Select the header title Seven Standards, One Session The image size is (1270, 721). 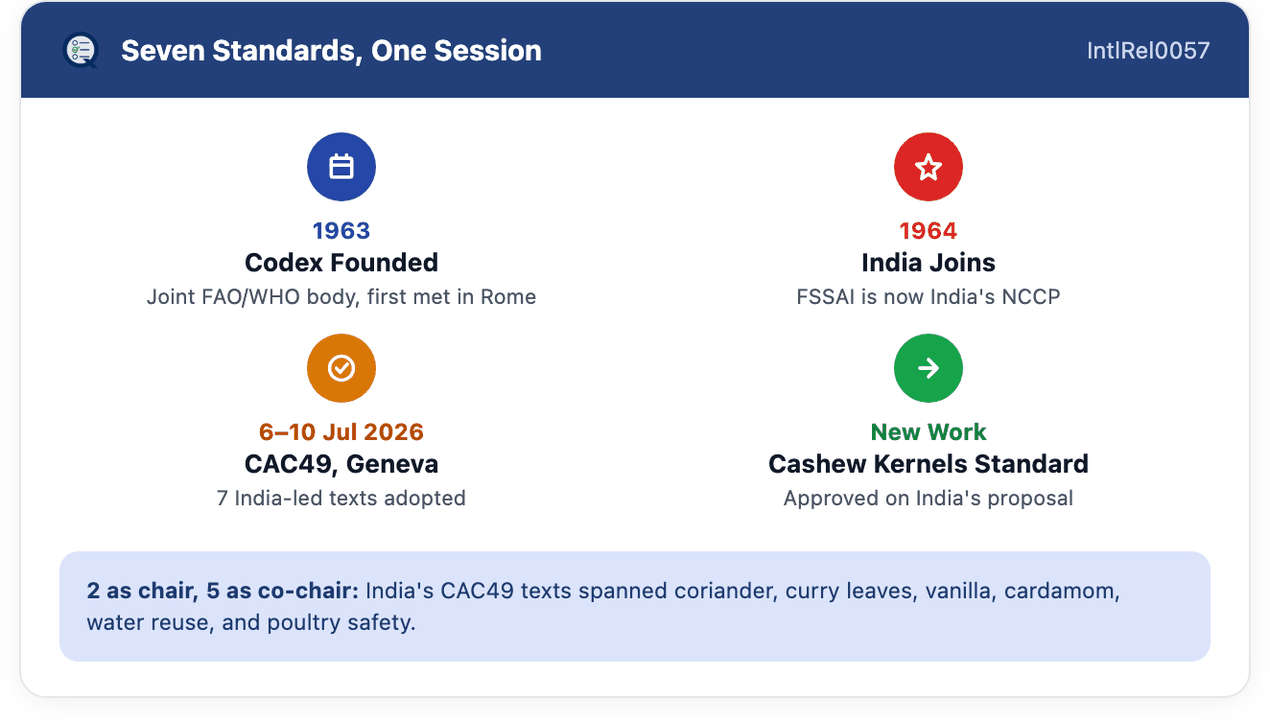click(x=331, y=50)
